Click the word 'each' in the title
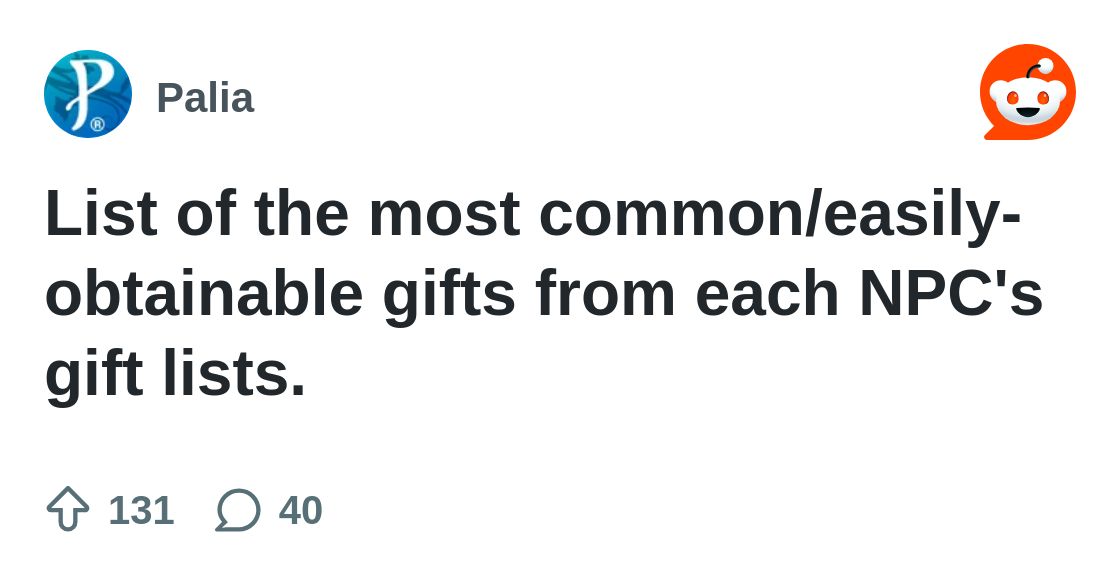This screenshot has width=1120, height=584. point(766,293)
